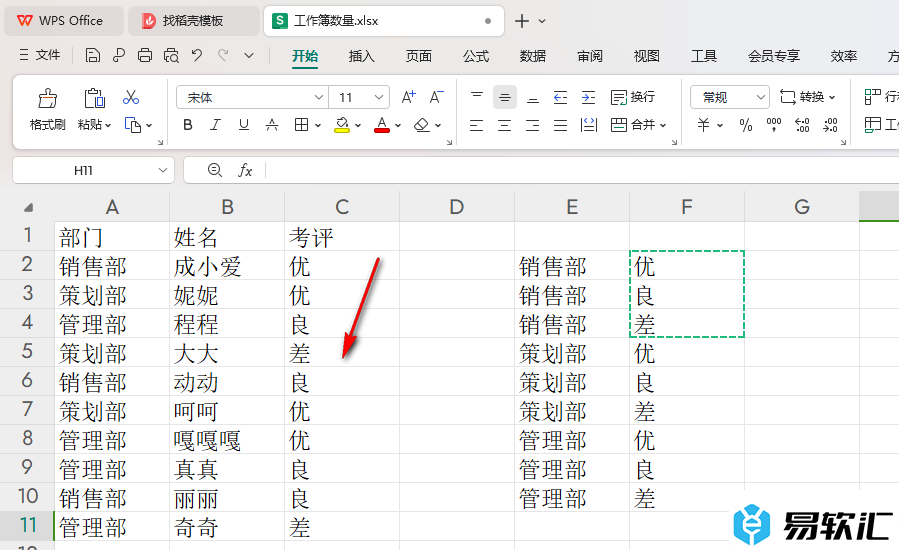Click Decrease Indent icon

click(560, 97)
